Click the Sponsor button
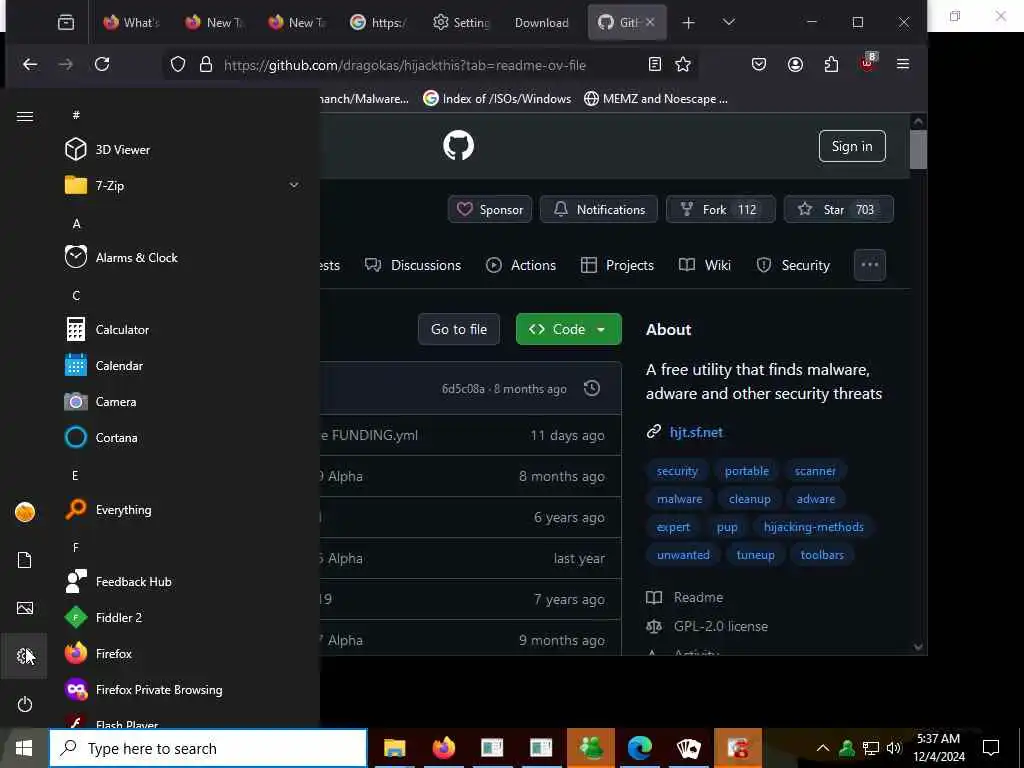 pos(490,210)
